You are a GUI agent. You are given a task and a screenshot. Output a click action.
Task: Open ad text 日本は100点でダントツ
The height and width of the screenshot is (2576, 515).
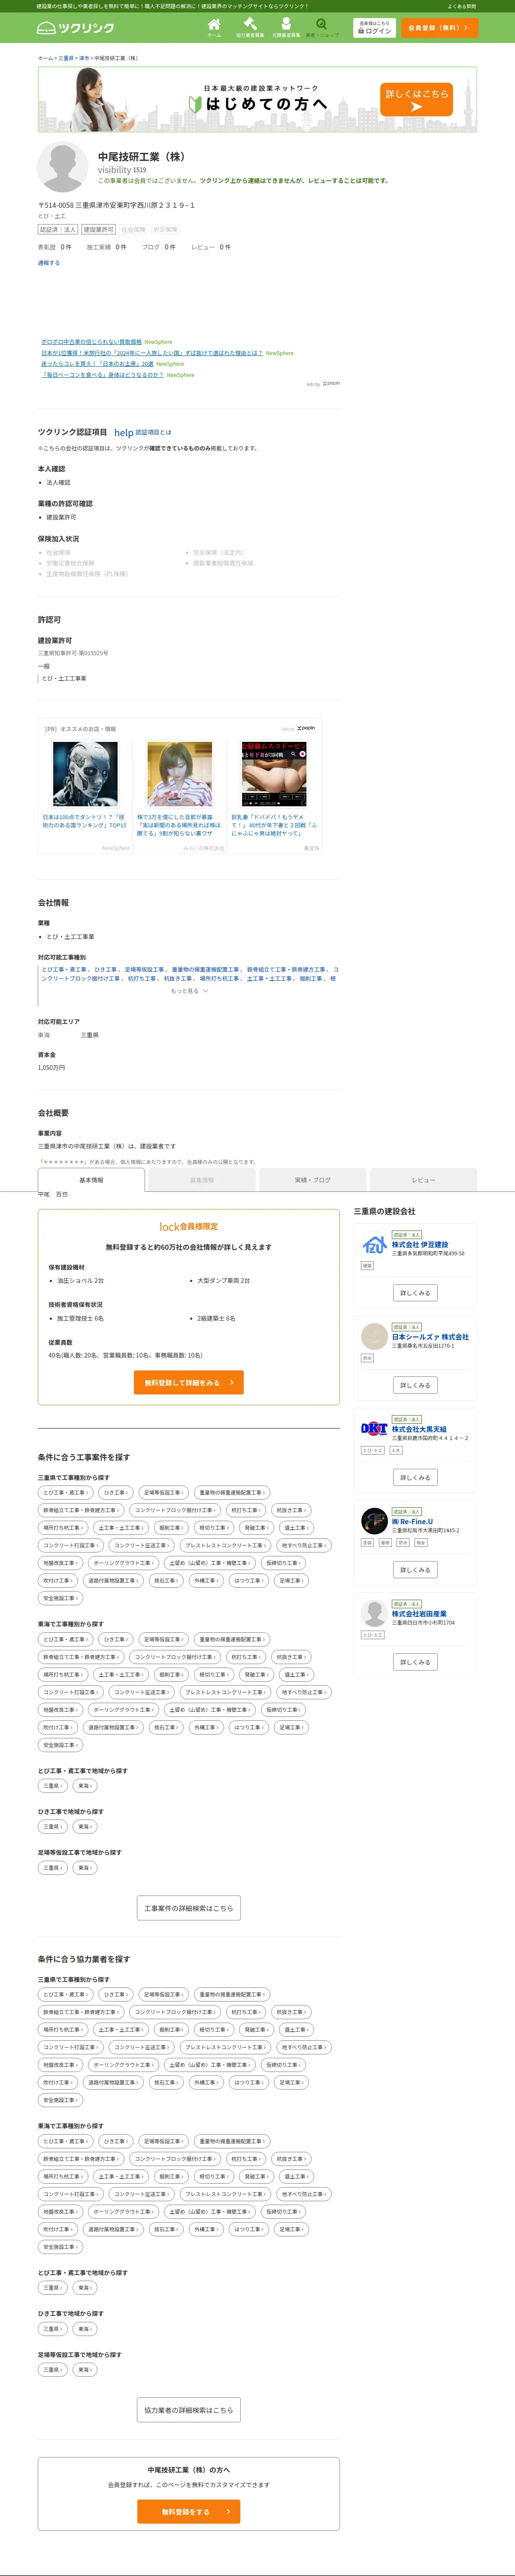[84, 821]
